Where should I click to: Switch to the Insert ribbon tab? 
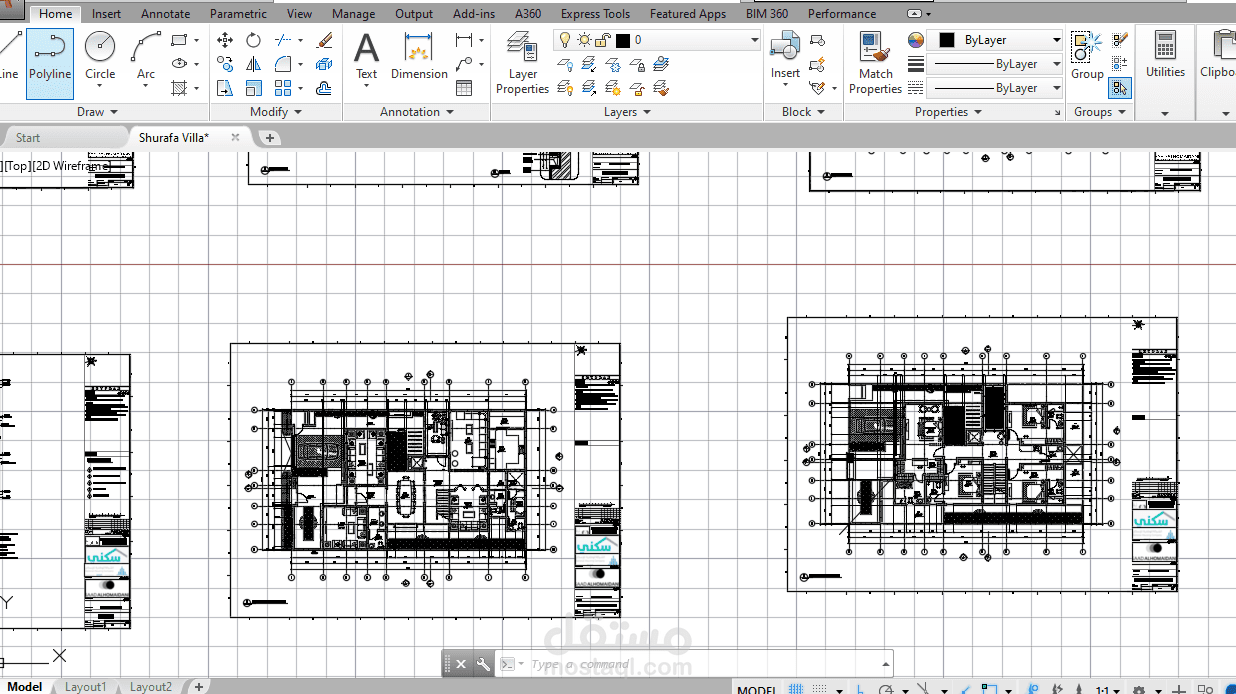tap(106, 13)
